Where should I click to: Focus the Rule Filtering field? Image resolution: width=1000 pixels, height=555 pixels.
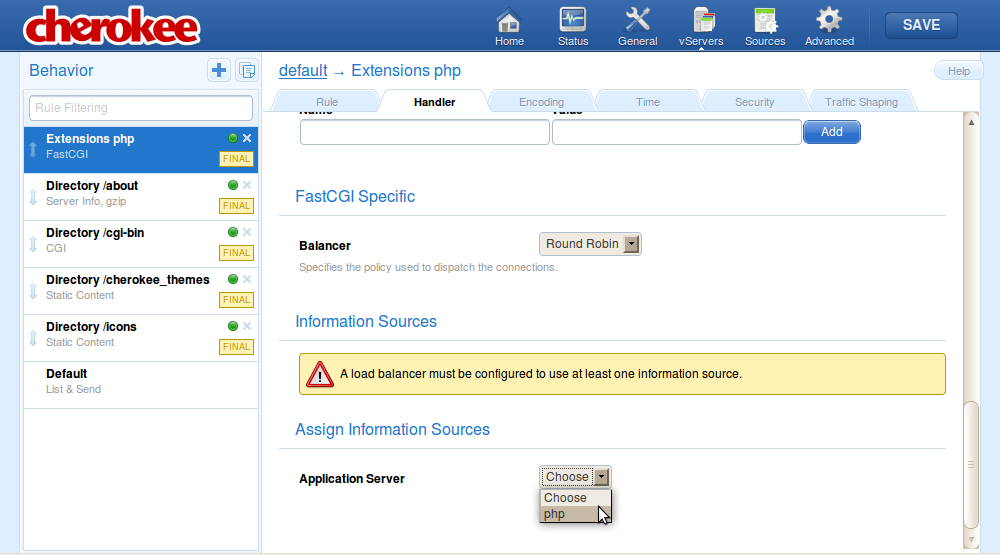click(141, 108)
